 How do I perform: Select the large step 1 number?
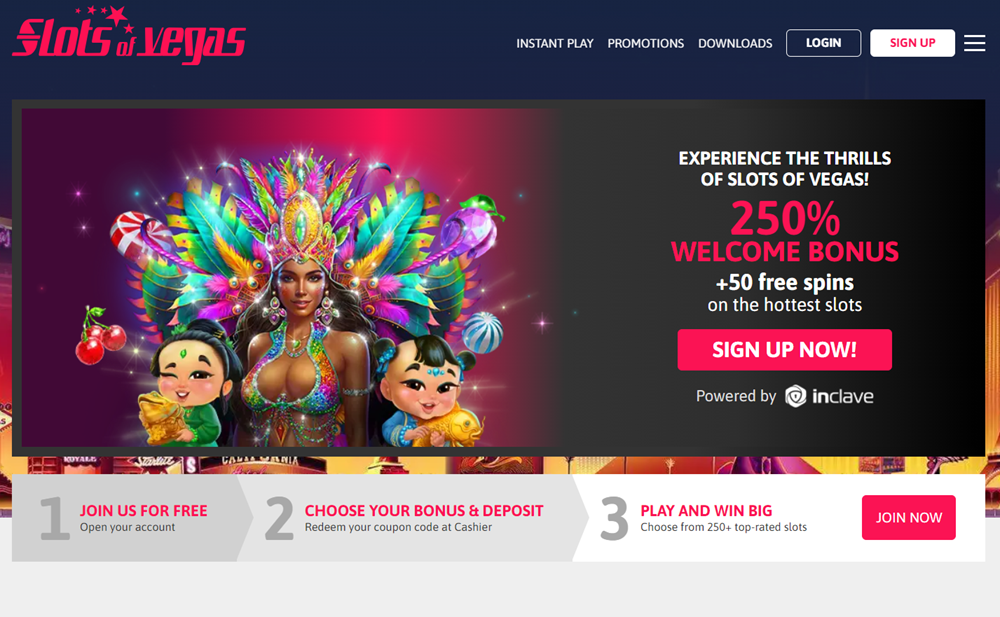55,519
